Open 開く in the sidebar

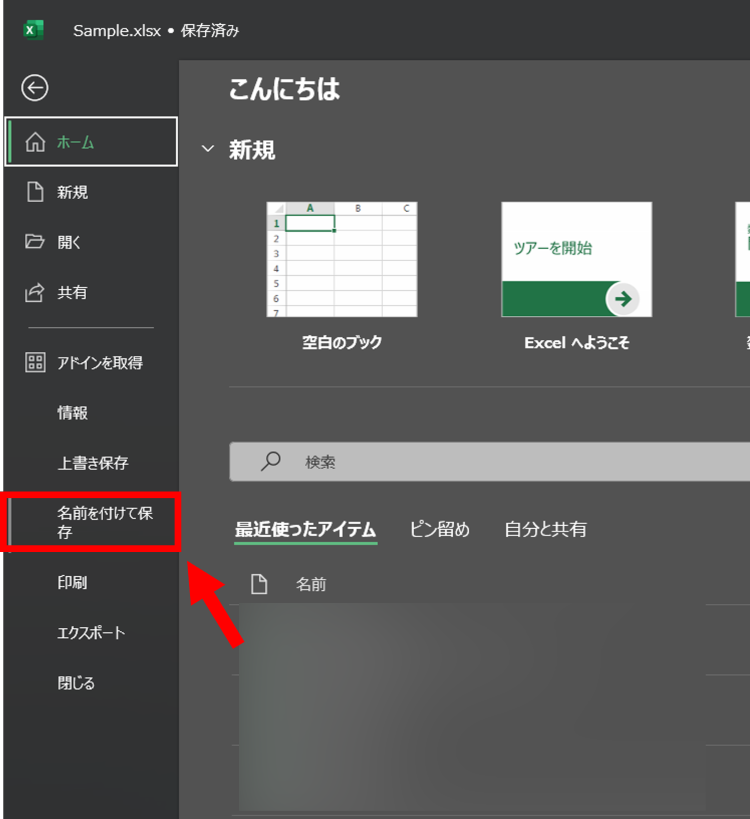click(91, 242)
